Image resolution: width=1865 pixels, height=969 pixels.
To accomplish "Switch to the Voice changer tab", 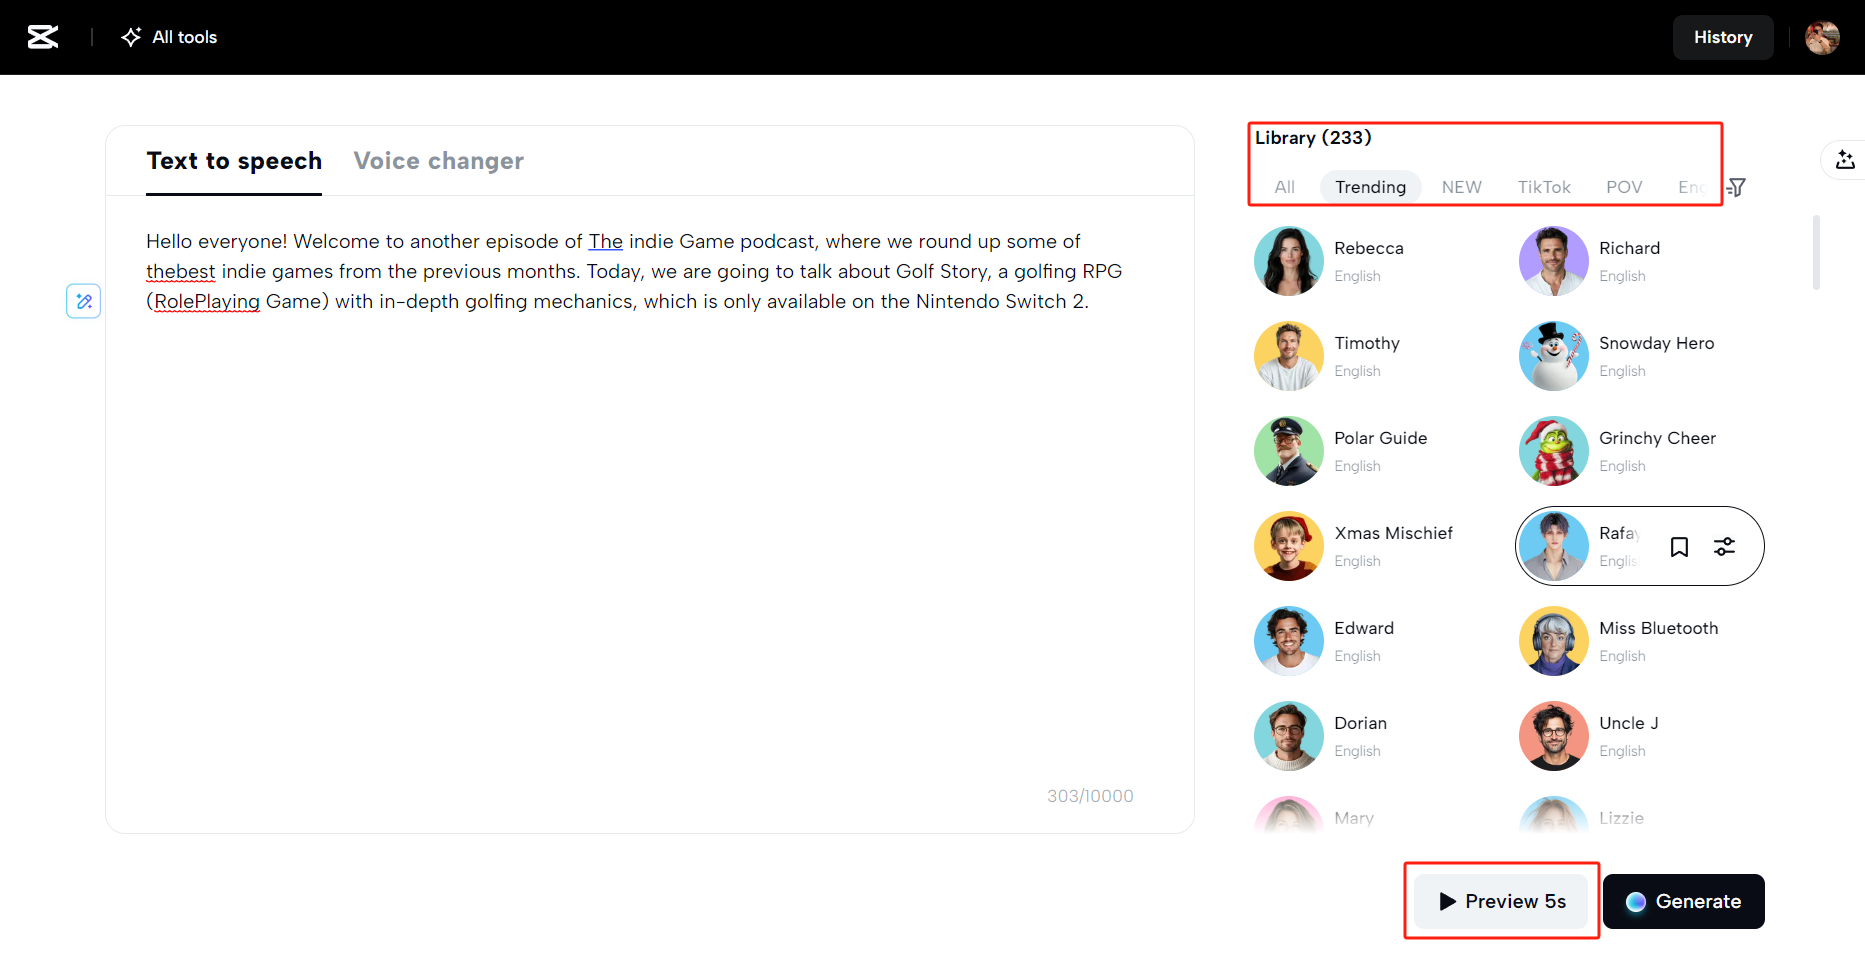I will pos(438,161).
